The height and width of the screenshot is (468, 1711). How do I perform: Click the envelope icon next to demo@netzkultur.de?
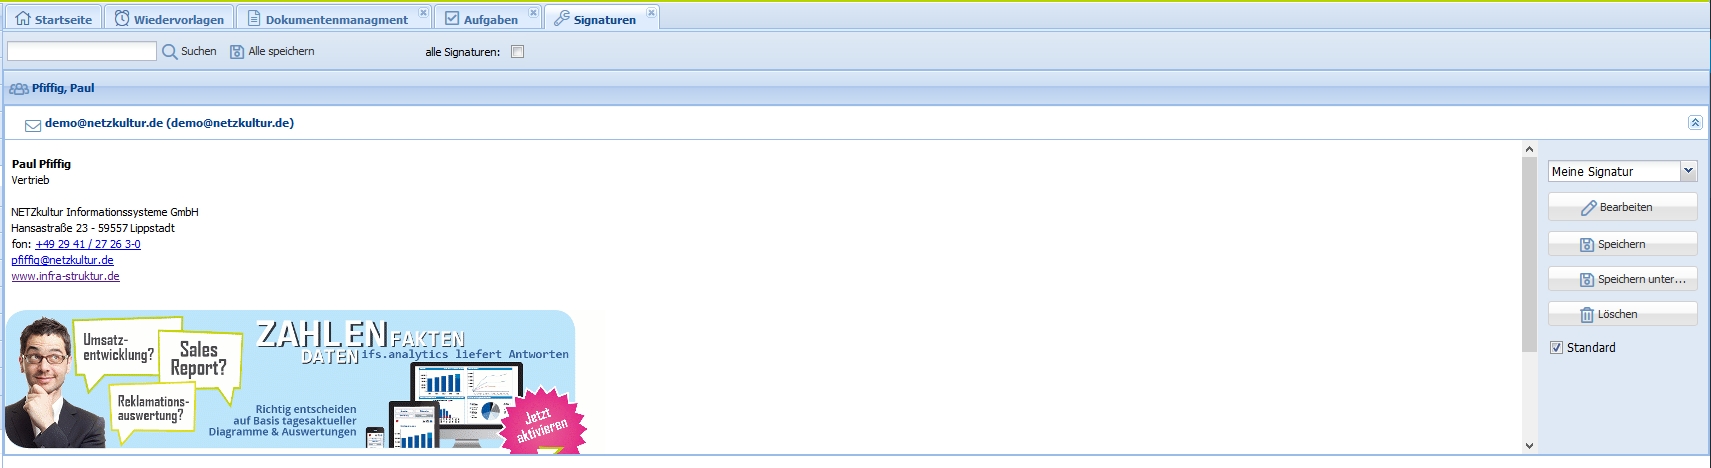(33, 125)
